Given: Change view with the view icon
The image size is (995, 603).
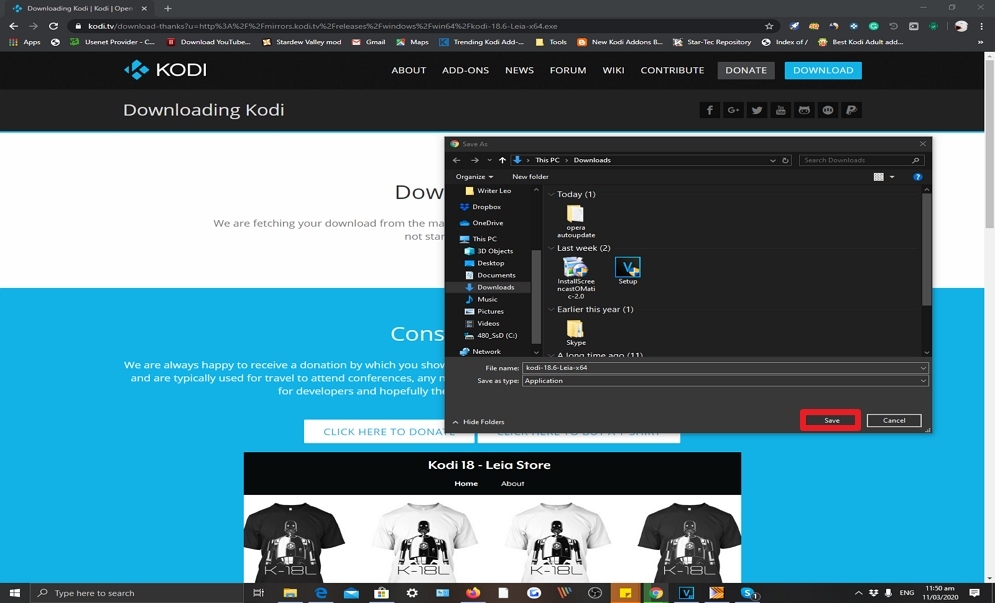Looking at the screenshot, I should [878, 177].
